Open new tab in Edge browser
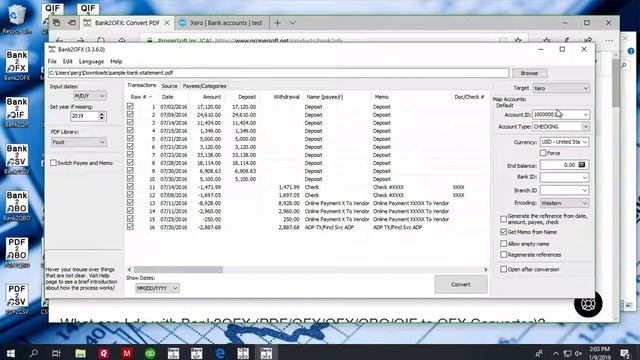This screenshot has width=640, height=360. (277, 23)
